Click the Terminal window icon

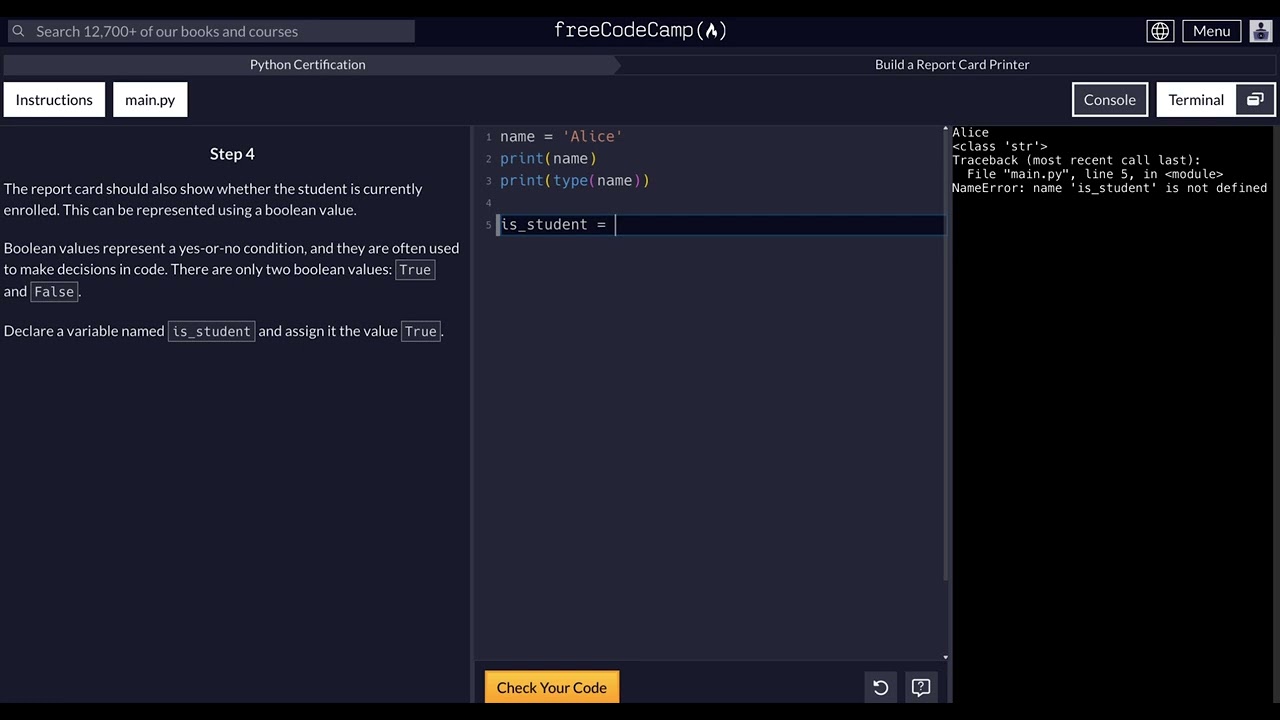(1255, 99)
